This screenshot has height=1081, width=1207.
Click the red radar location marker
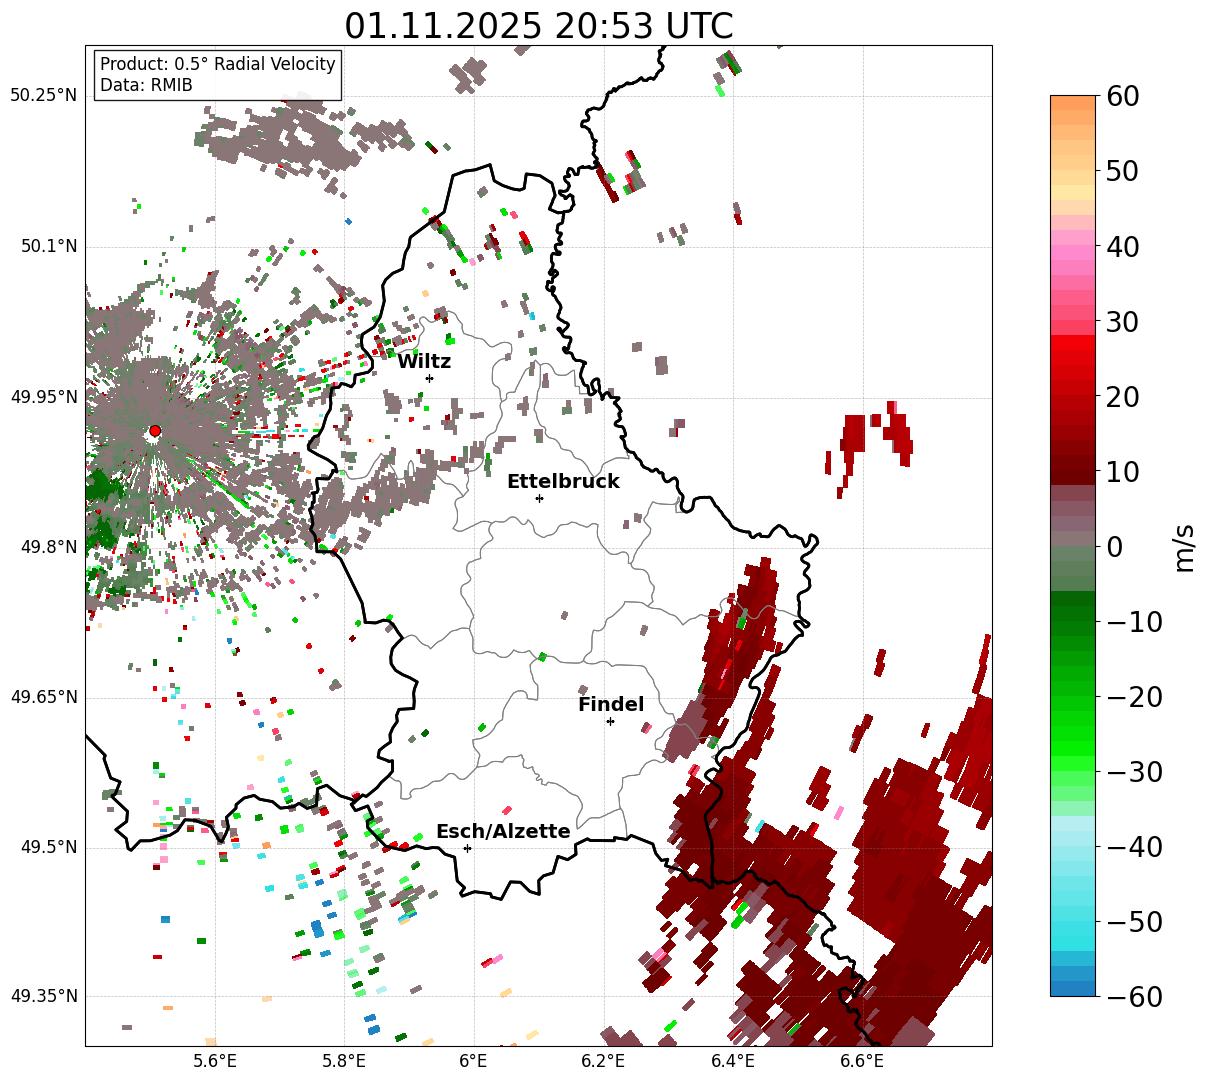pyautogui.click(x=155, y=431)
